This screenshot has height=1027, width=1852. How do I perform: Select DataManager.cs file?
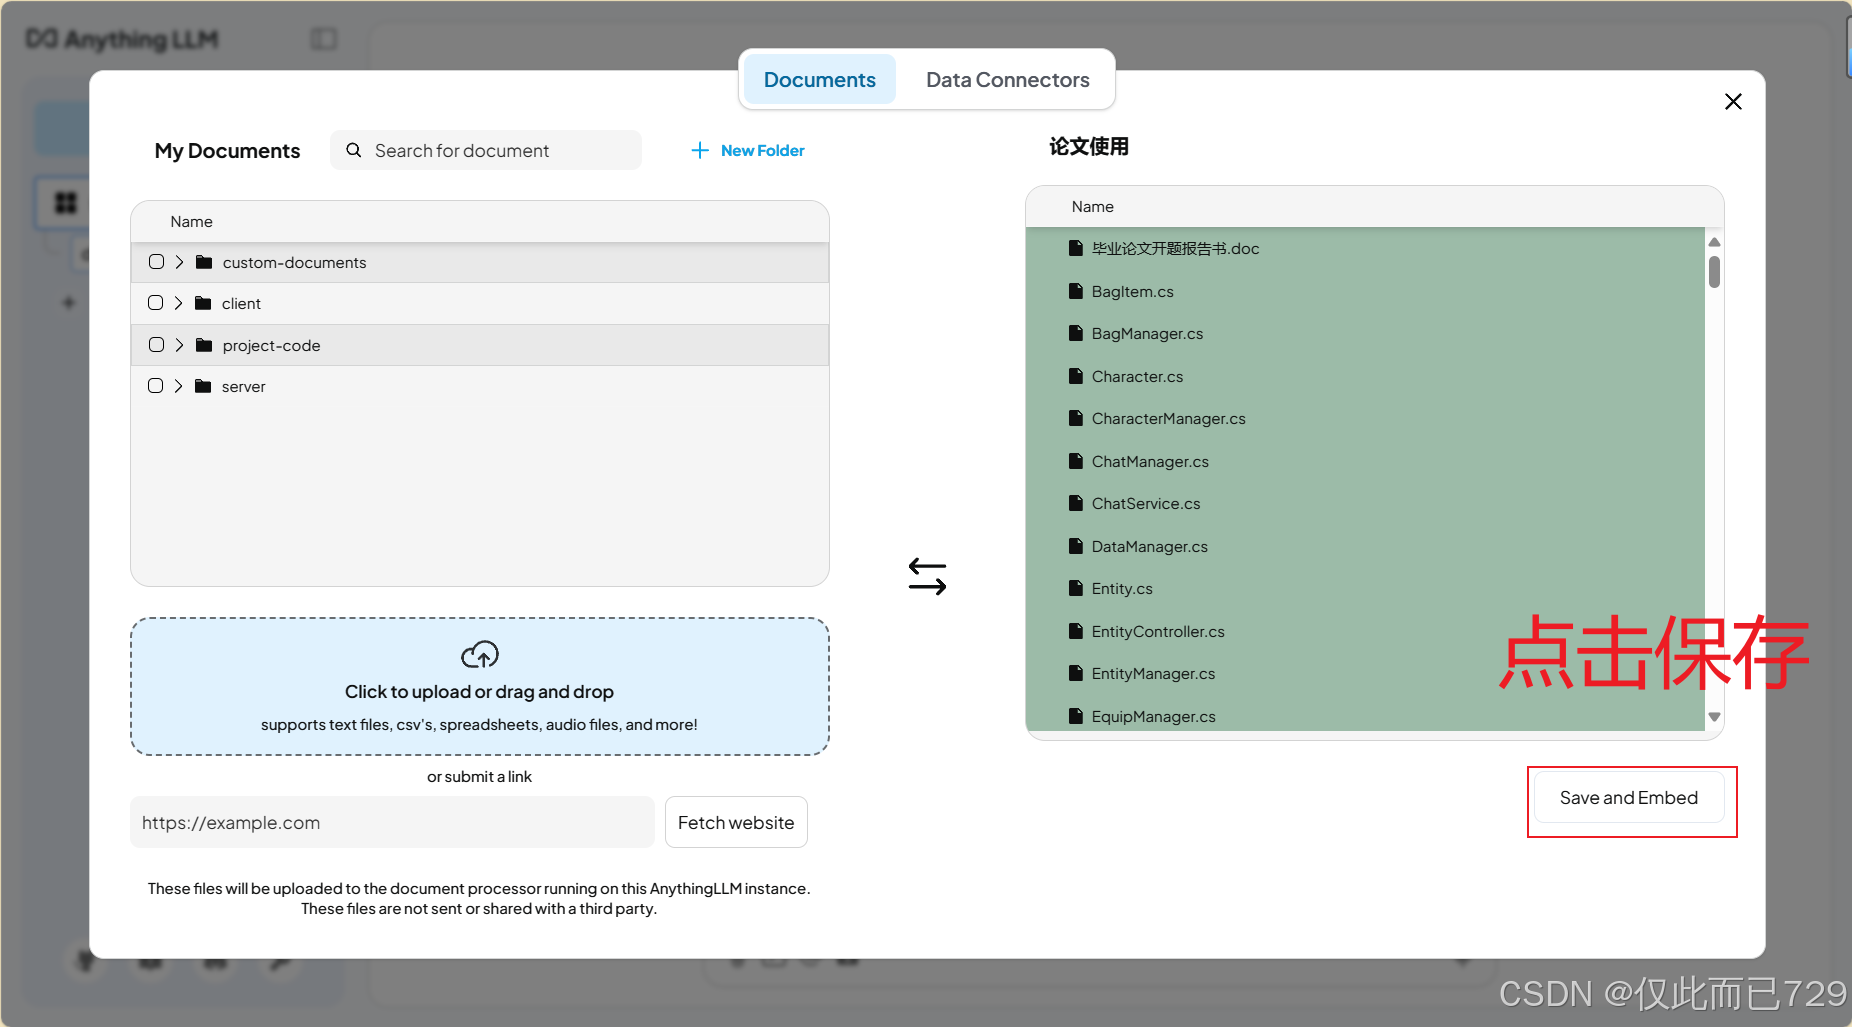point(1149,547)
